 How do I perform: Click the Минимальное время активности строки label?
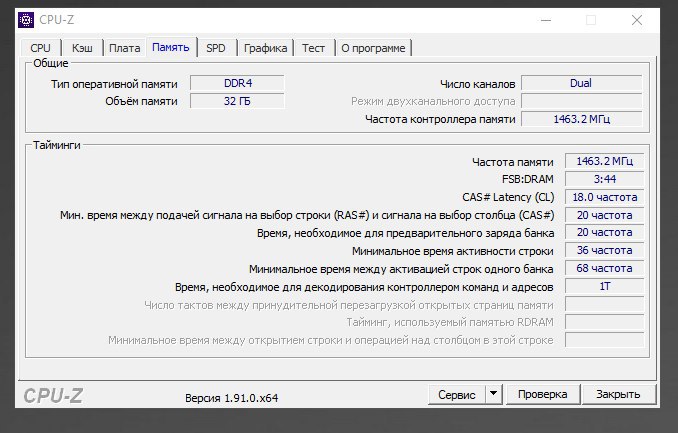pos(452,251)
